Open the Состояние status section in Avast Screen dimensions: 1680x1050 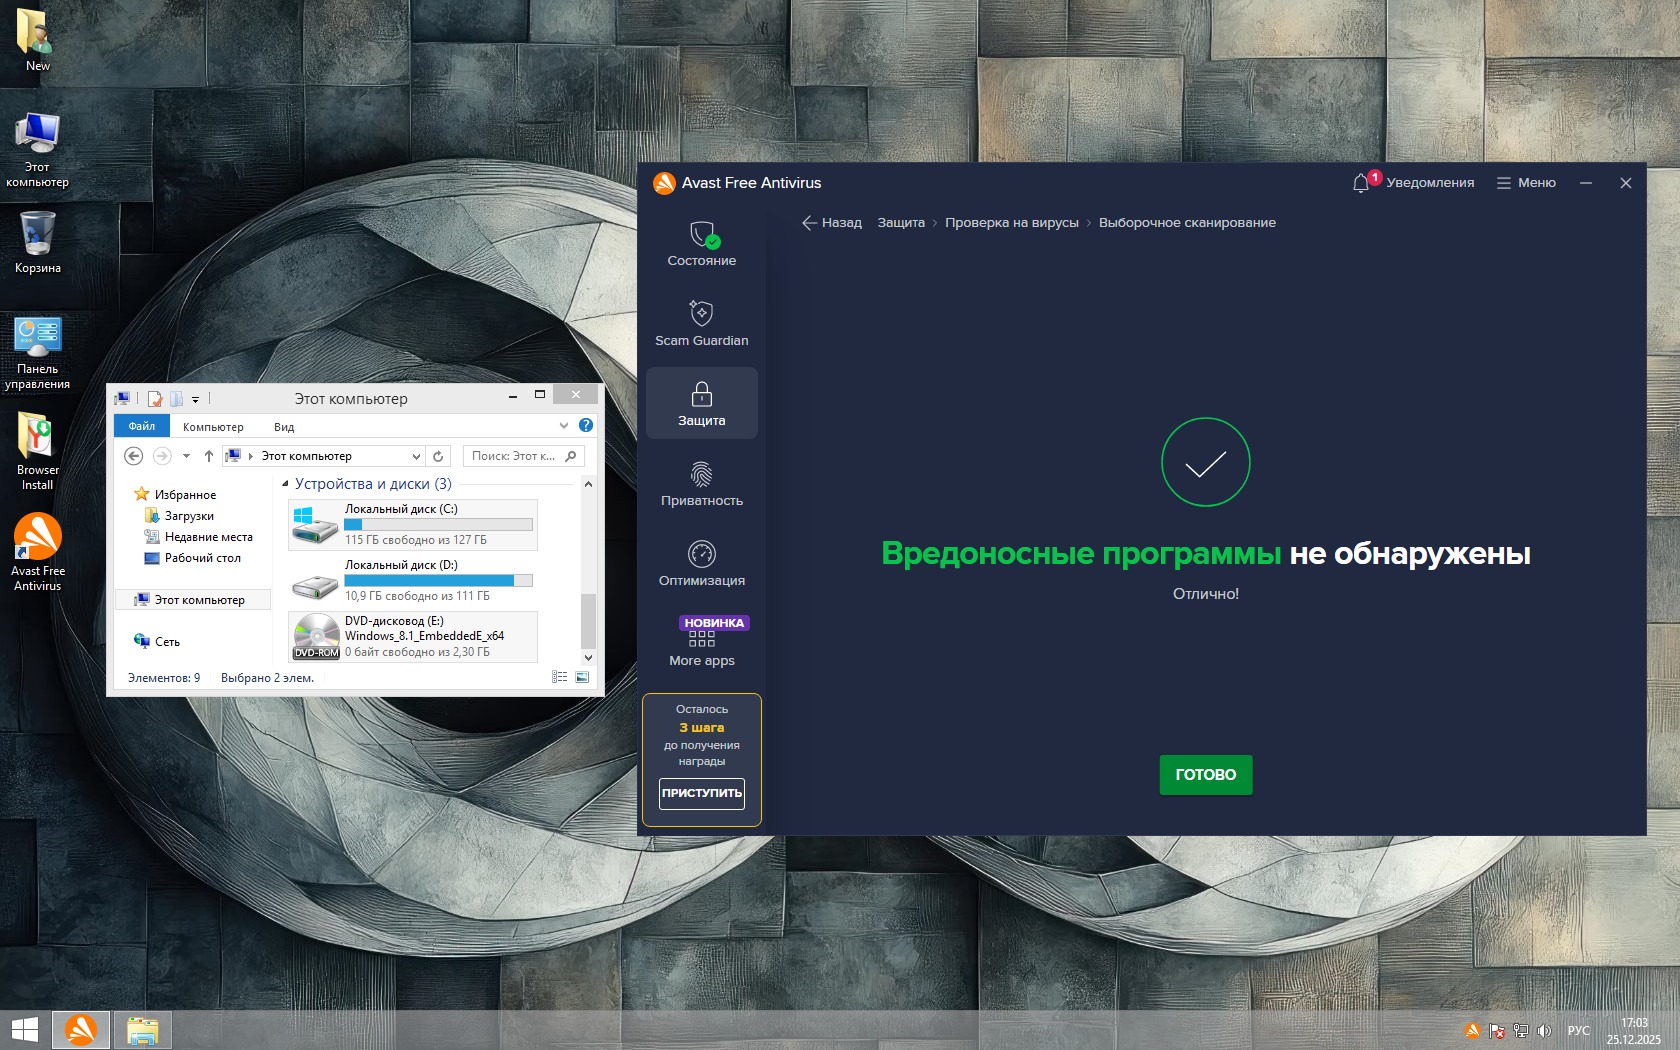click(x=701, y=244)
